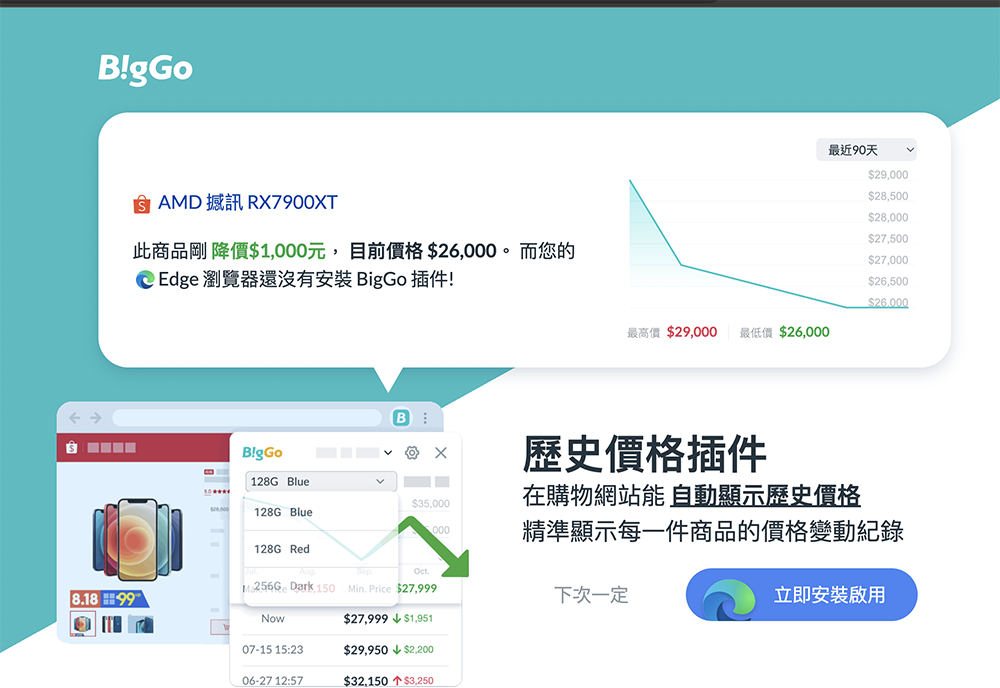Click the Shopee bag icon beside AMD 撼訊 RX7900XT

tap(142, 204)
